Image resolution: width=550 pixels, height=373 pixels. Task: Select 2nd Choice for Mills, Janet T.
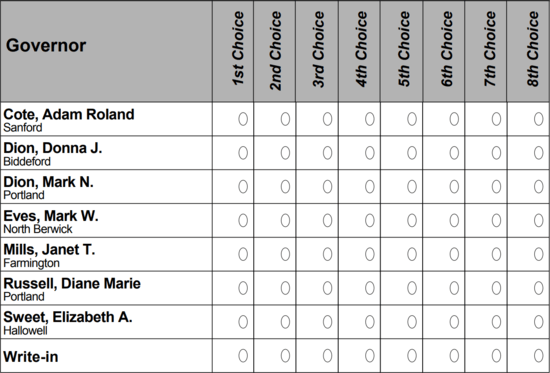pos(285,254)
